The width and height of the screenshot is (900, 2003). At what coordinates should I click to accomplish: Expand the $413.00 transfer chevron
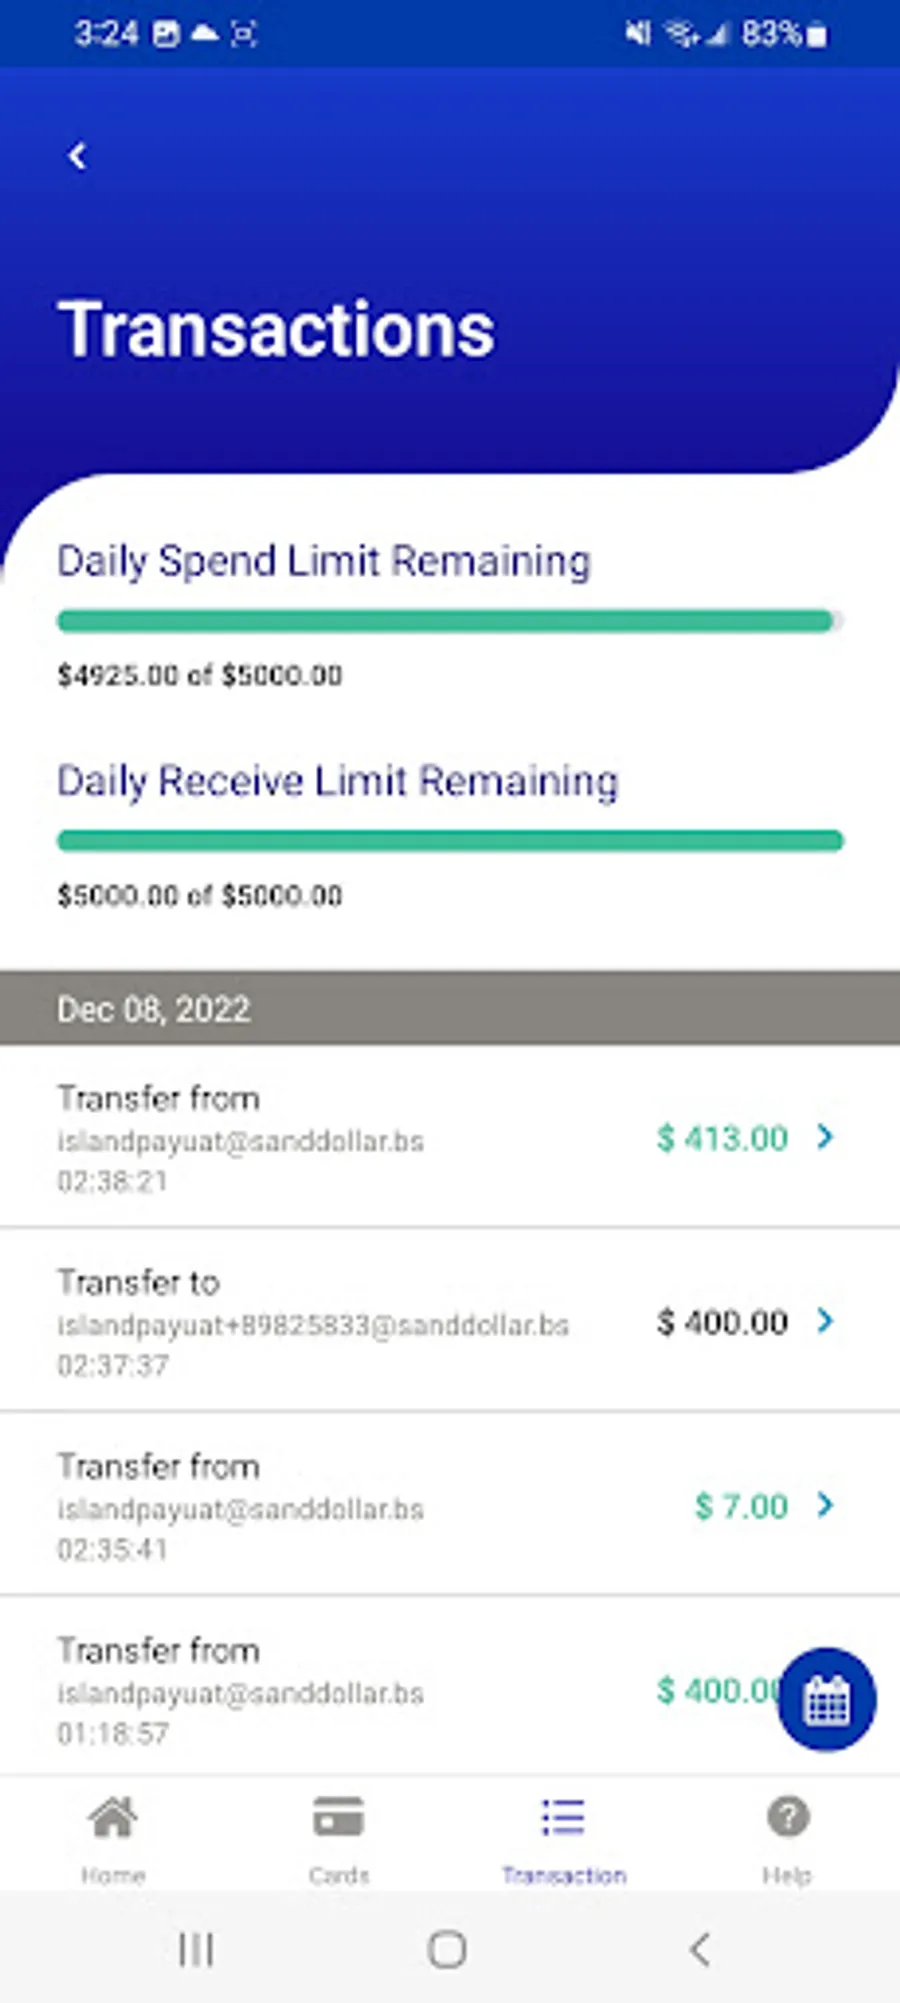[825, 1137]
